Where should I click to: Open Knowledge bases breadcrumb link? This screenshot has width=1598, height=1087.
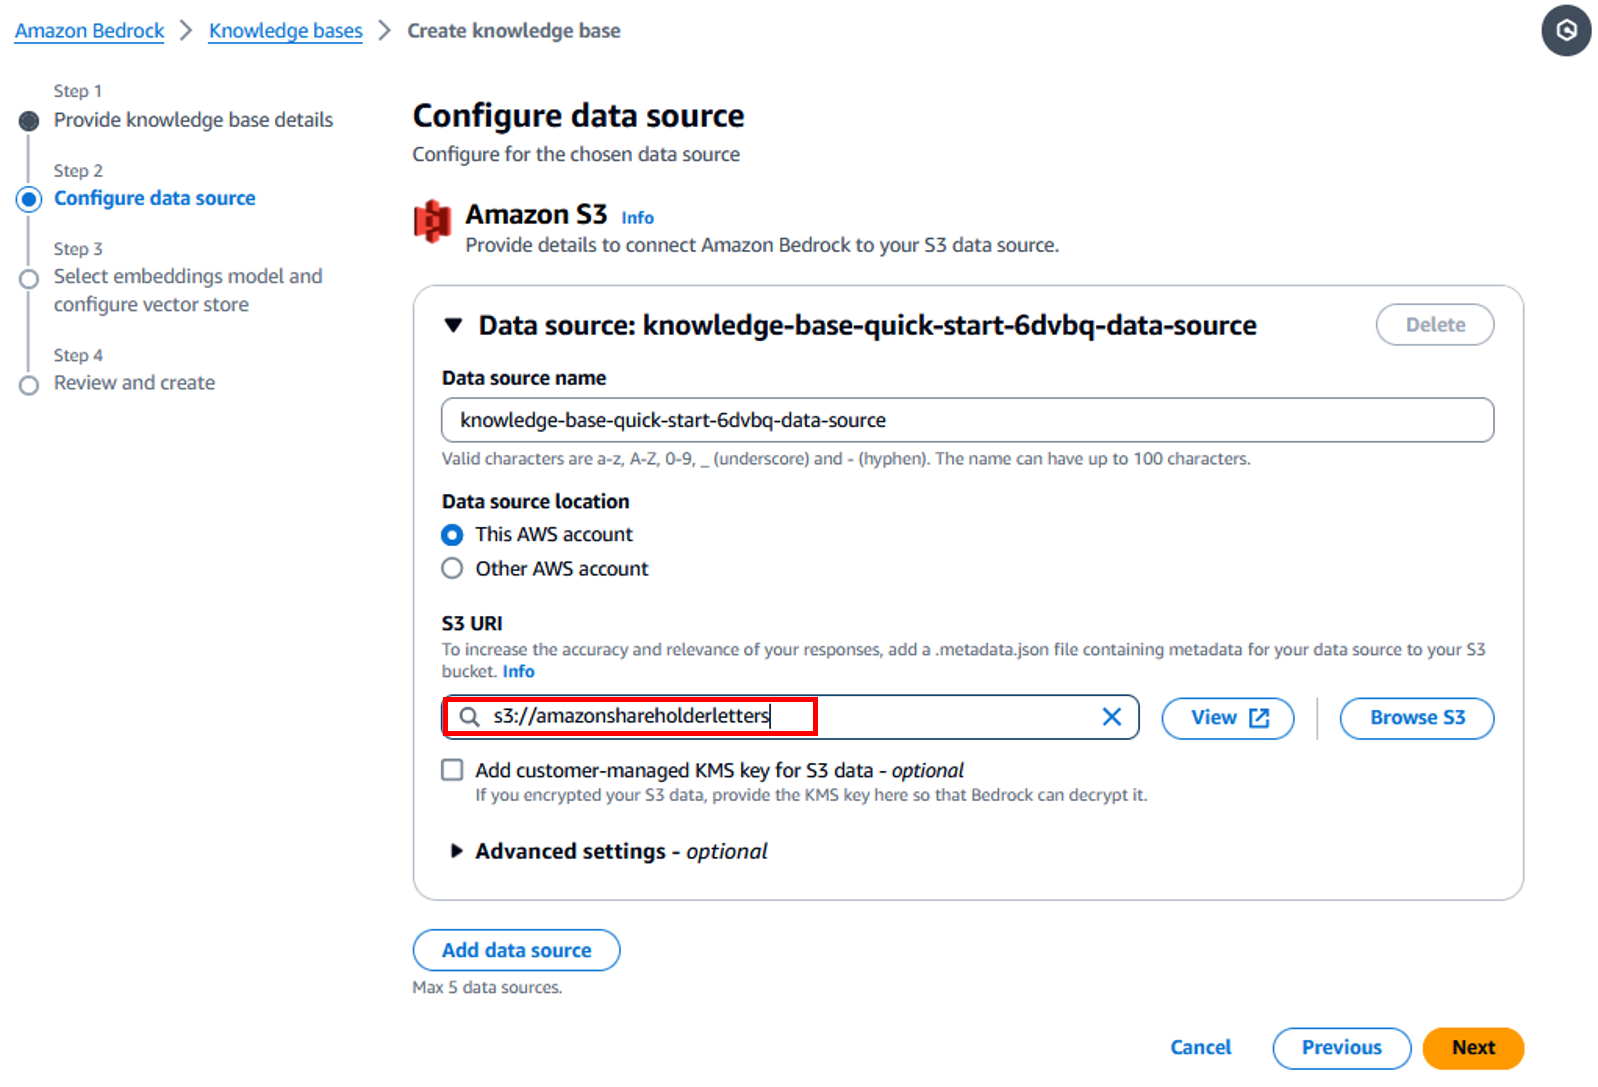tap(285, 31)
